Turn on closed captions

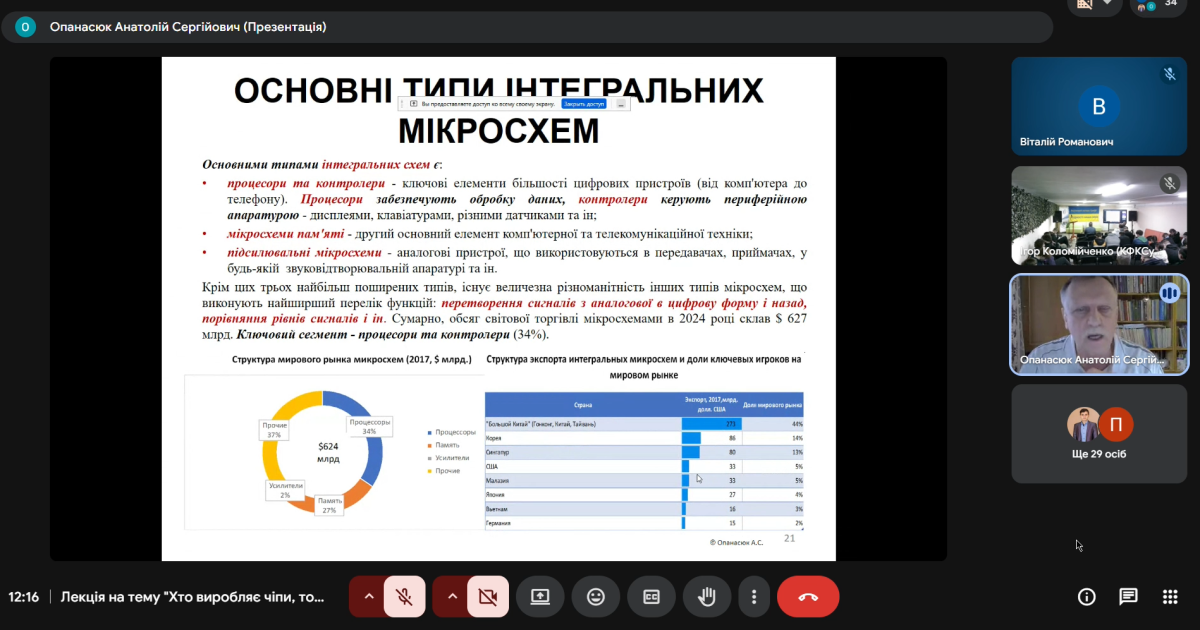tap(651, 597)
